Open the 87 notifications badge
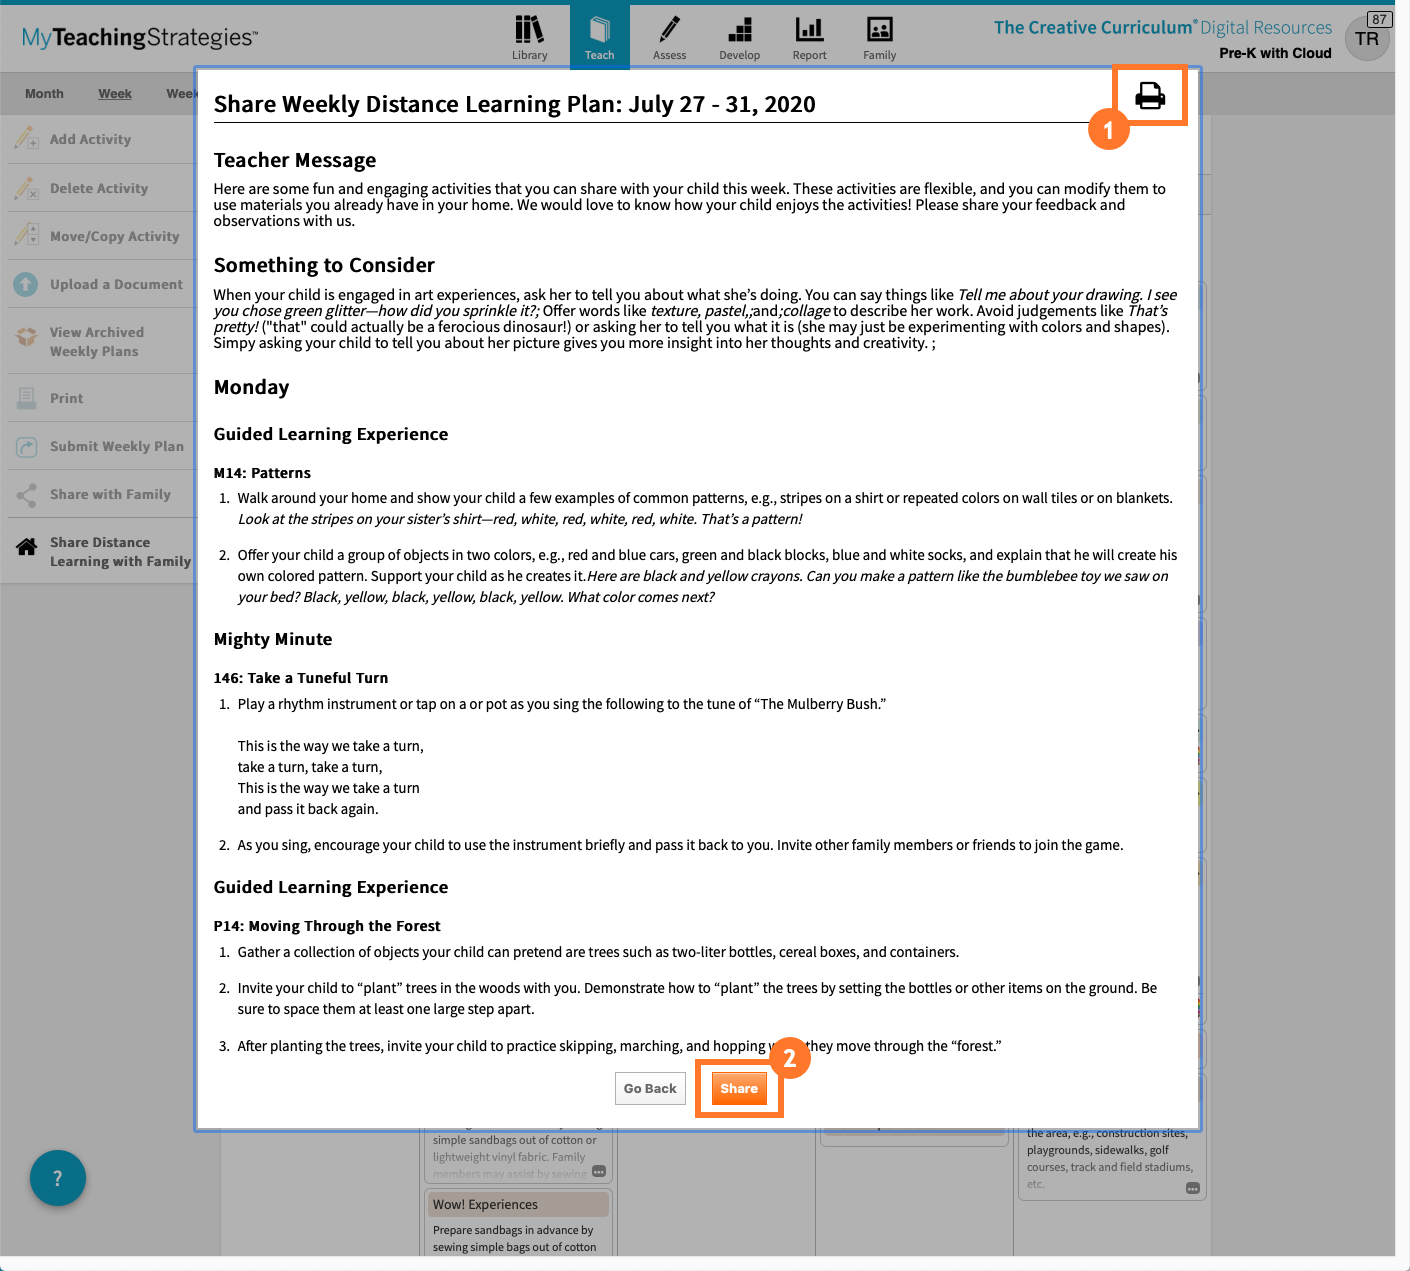Image resolution: width=1410 pixels, height=1271 pixels. click(x=1379, y=19)
